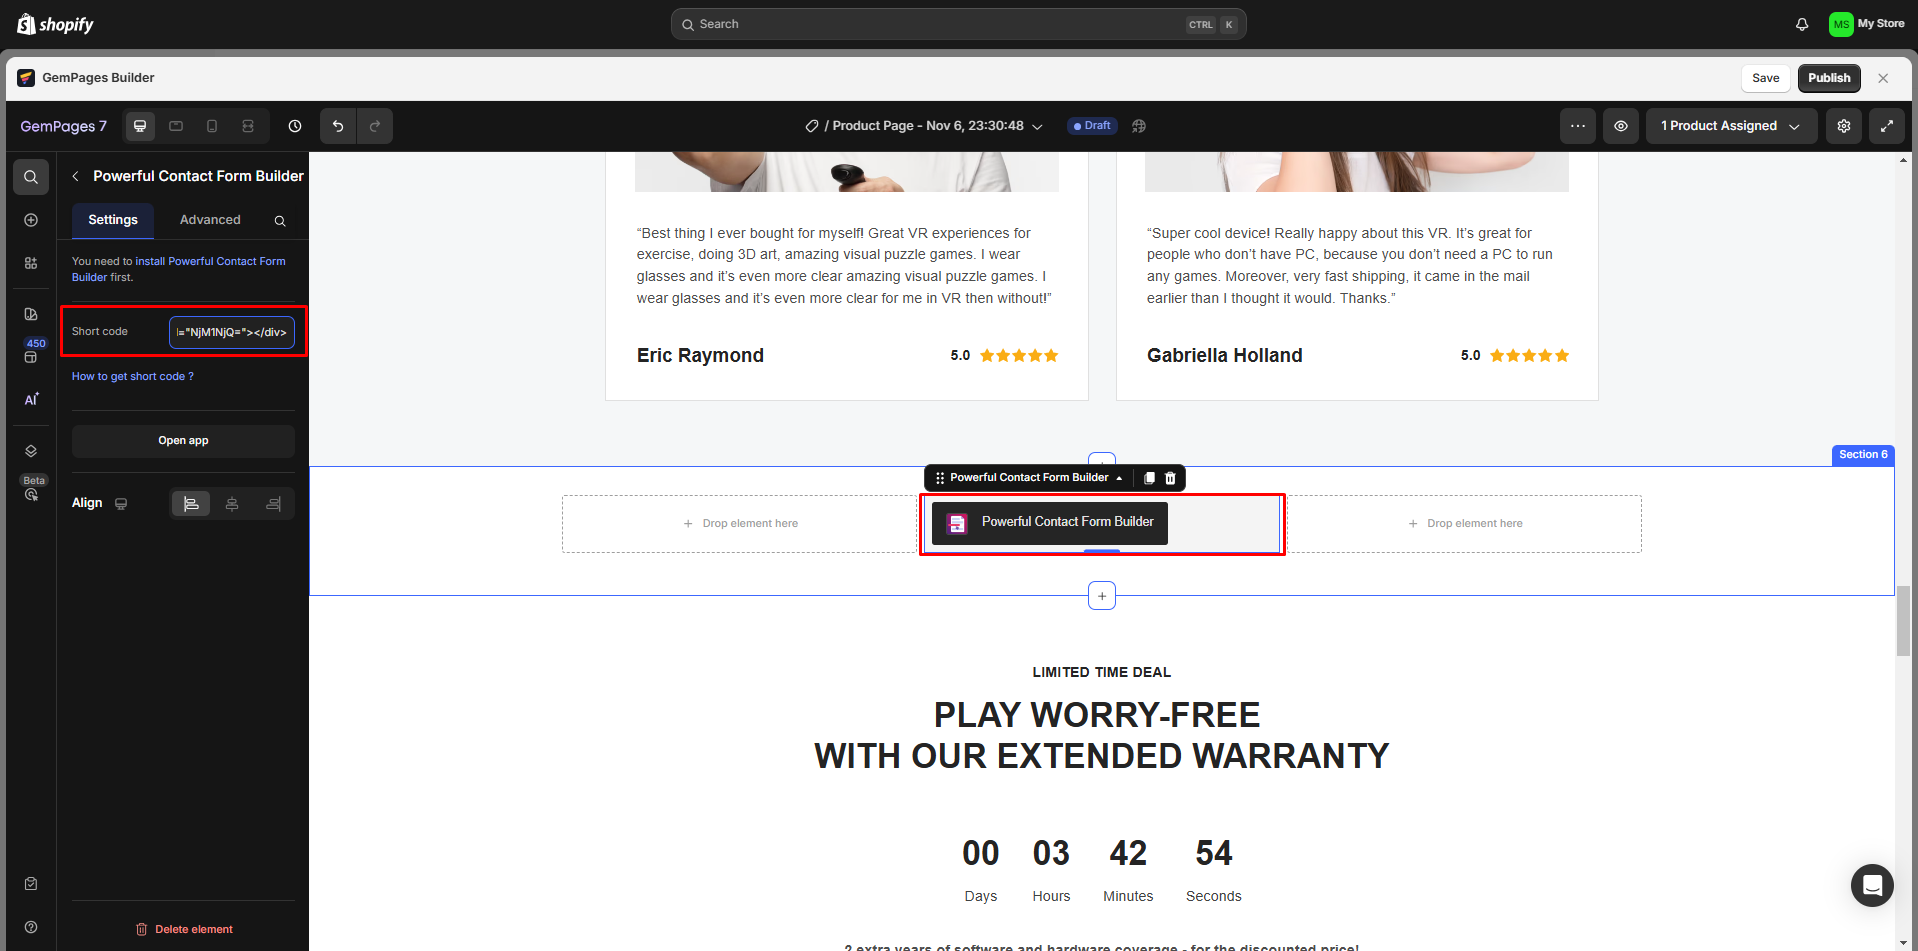This screenshot has height=951, width=1918.
Task: Click the globe translate icon beside Draft
Action: [x=1139, y=126]
